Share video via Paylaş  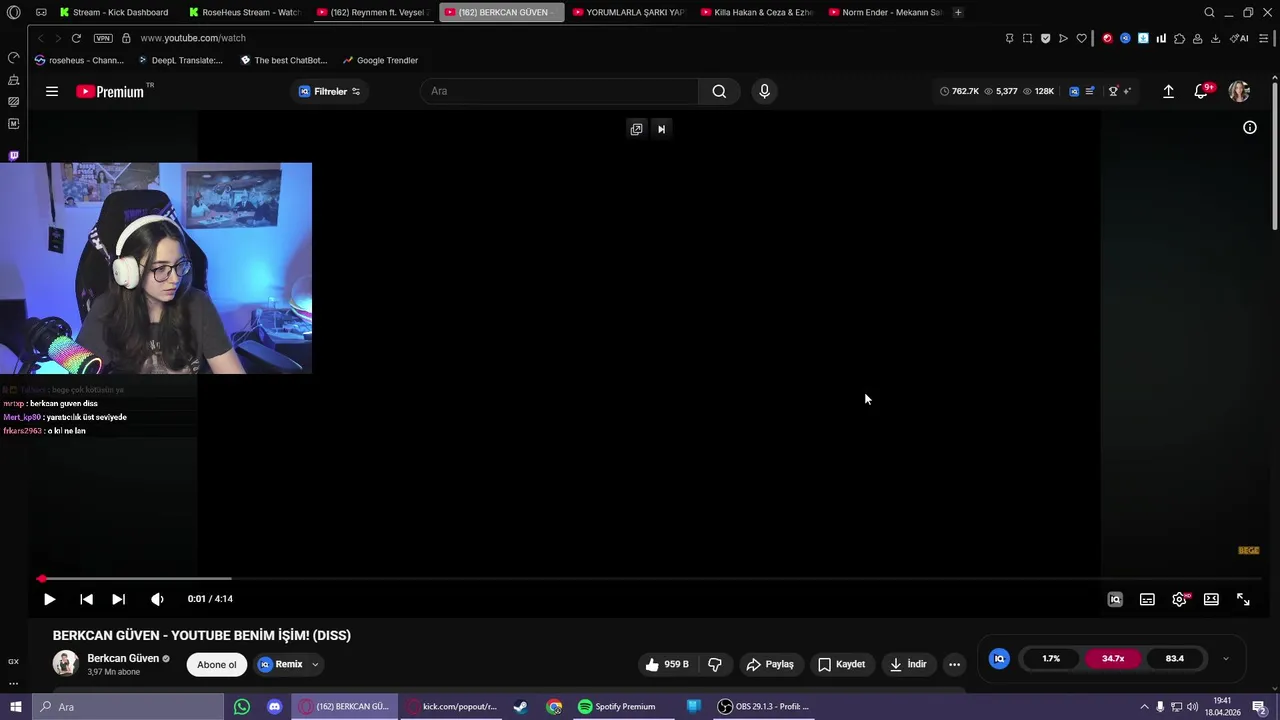(x=770, y=664)
